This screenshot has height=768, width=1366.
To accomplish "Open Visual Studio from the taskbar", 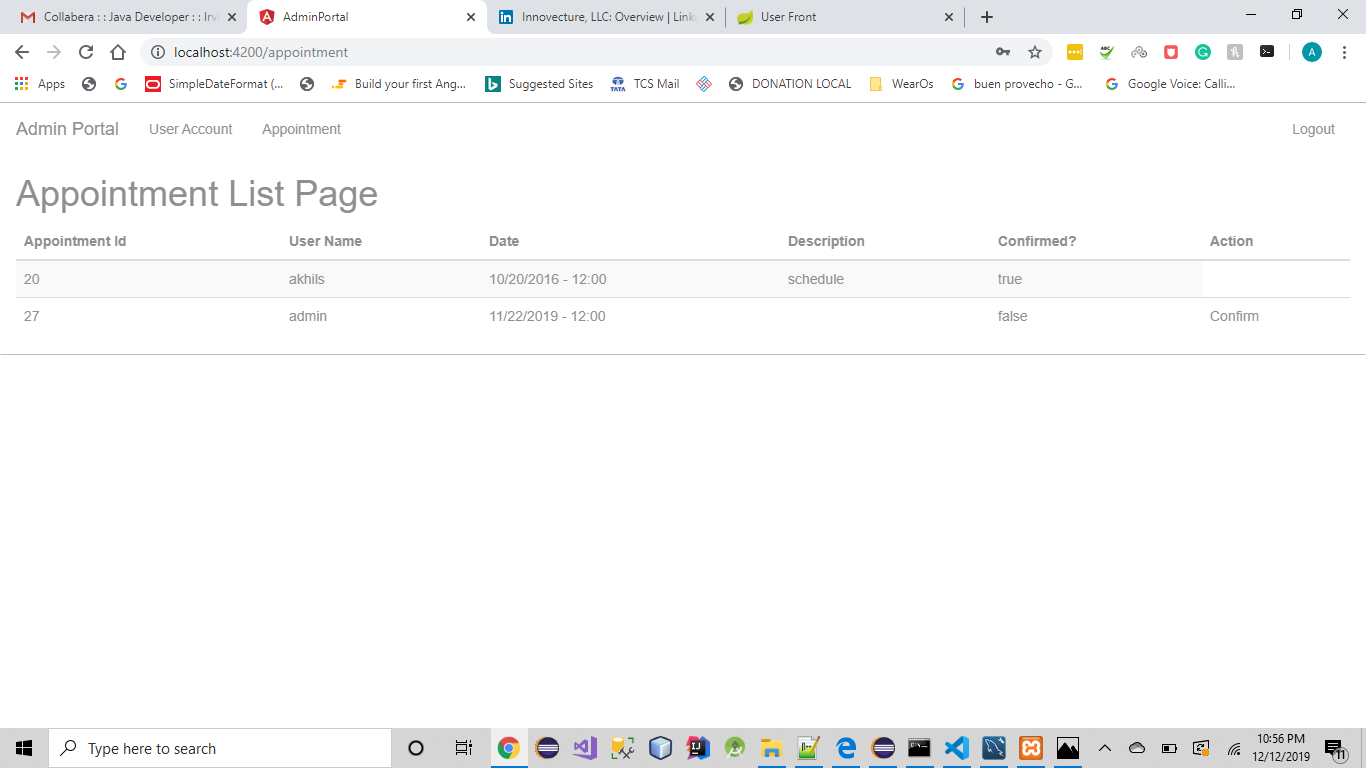I will click(585, 748).
